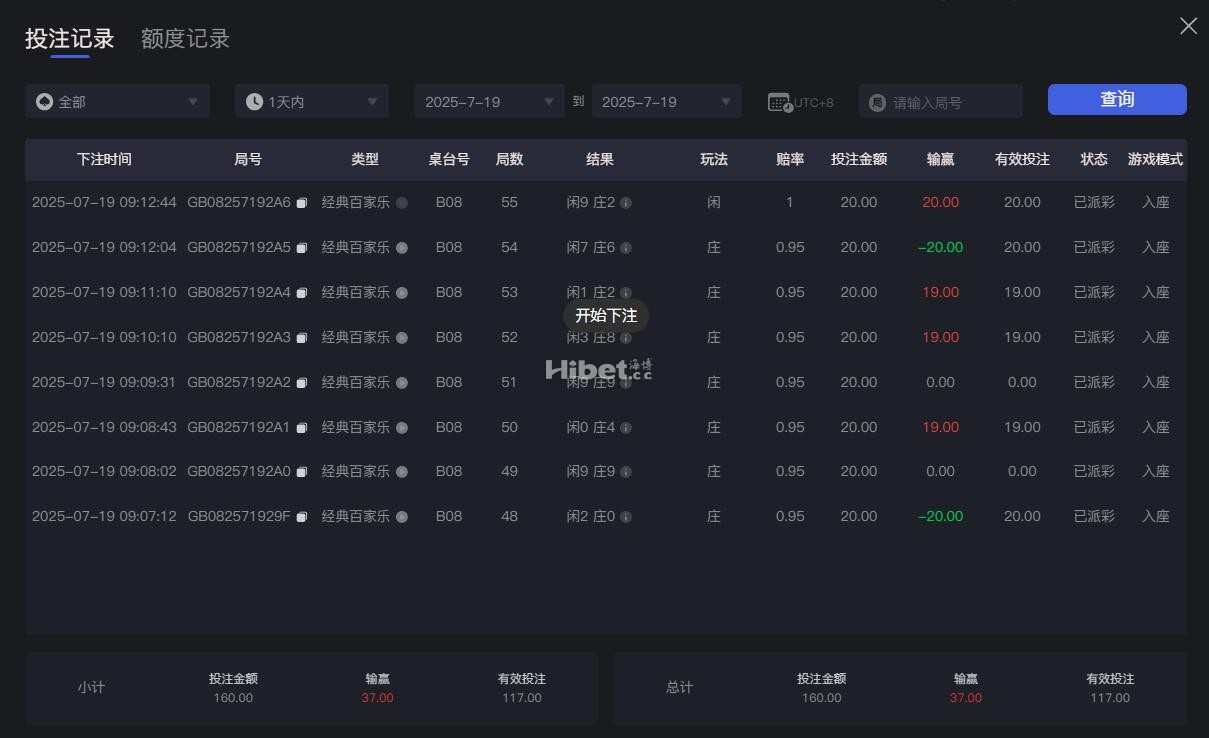Open result info for 闲2 庄0
1209x738 pixels.
tap(626, 518)
